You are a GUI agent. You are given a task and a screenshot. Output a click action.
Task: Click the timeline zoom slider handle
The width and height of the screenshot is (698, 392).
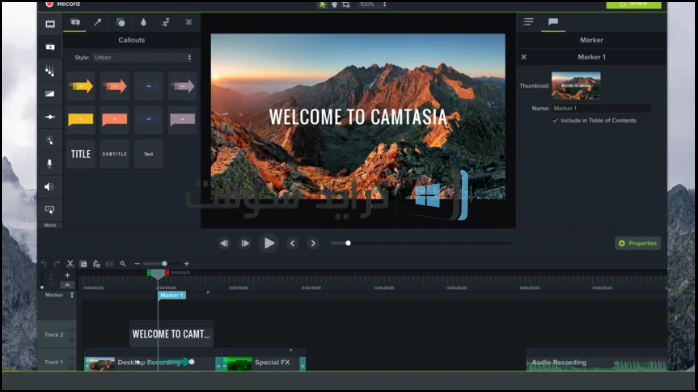(x=164, y=264)
